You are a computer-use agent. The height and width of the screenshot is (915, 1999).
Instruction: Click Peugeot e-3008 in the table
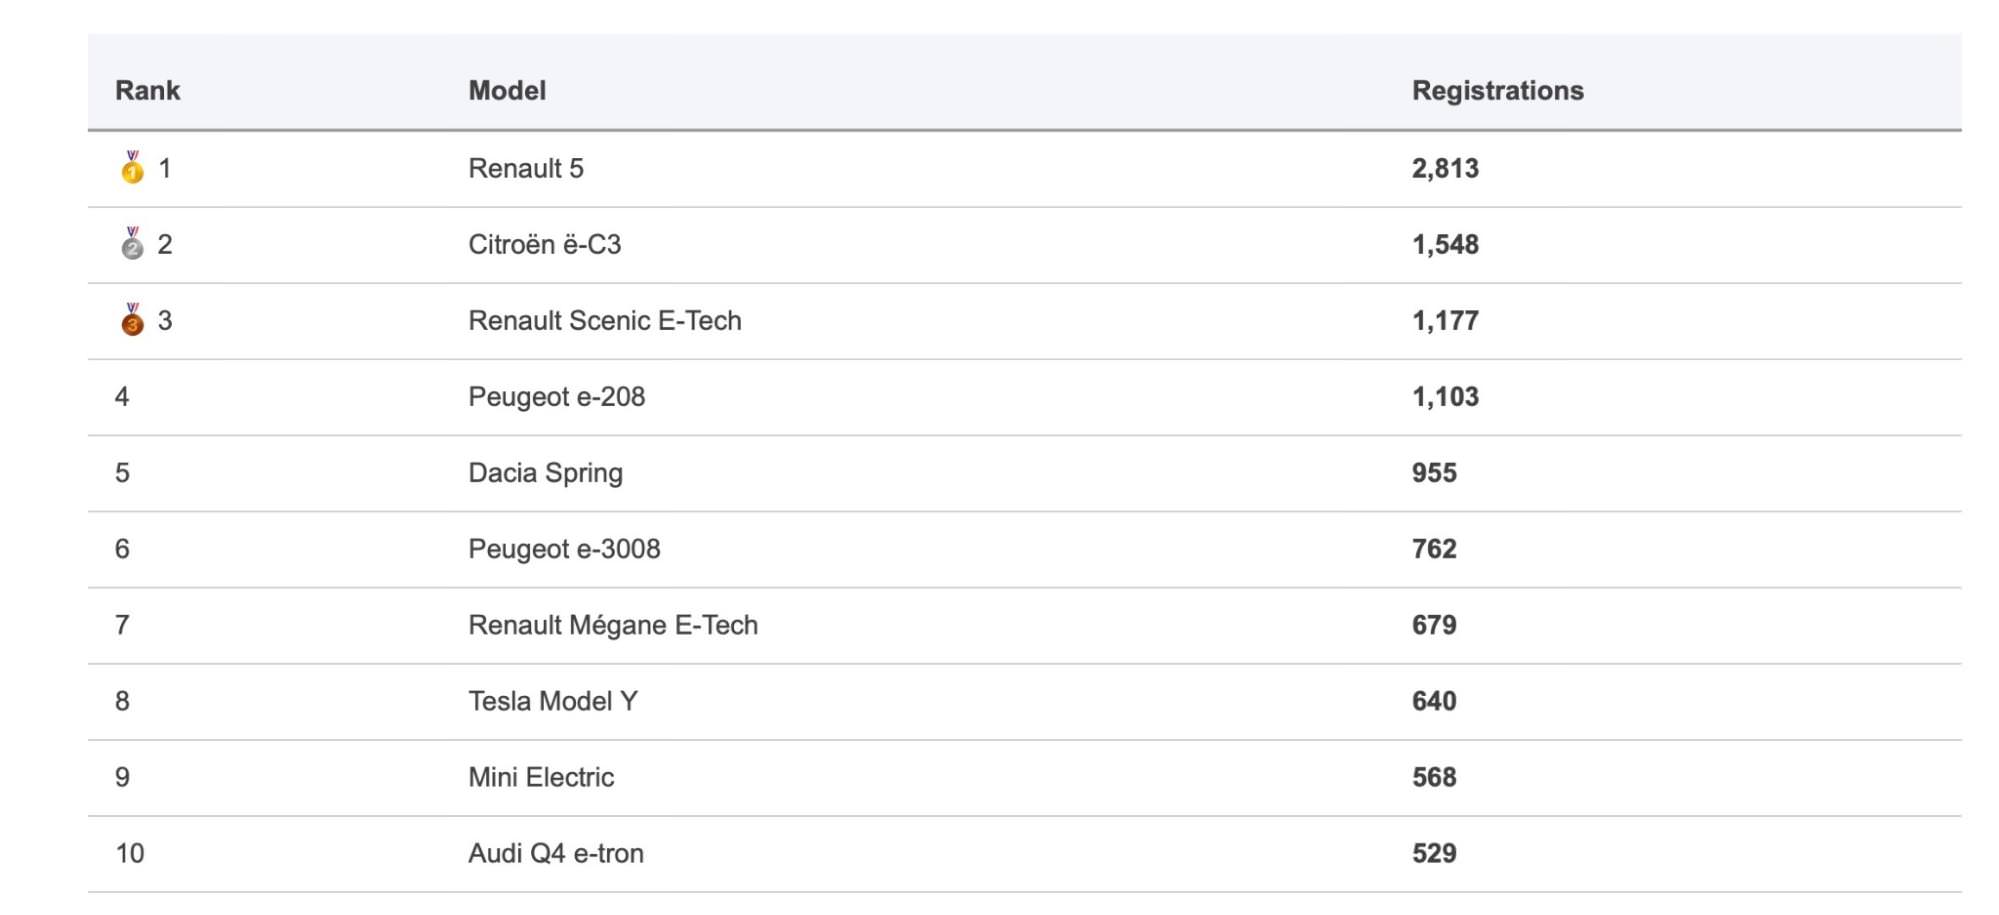564,548
